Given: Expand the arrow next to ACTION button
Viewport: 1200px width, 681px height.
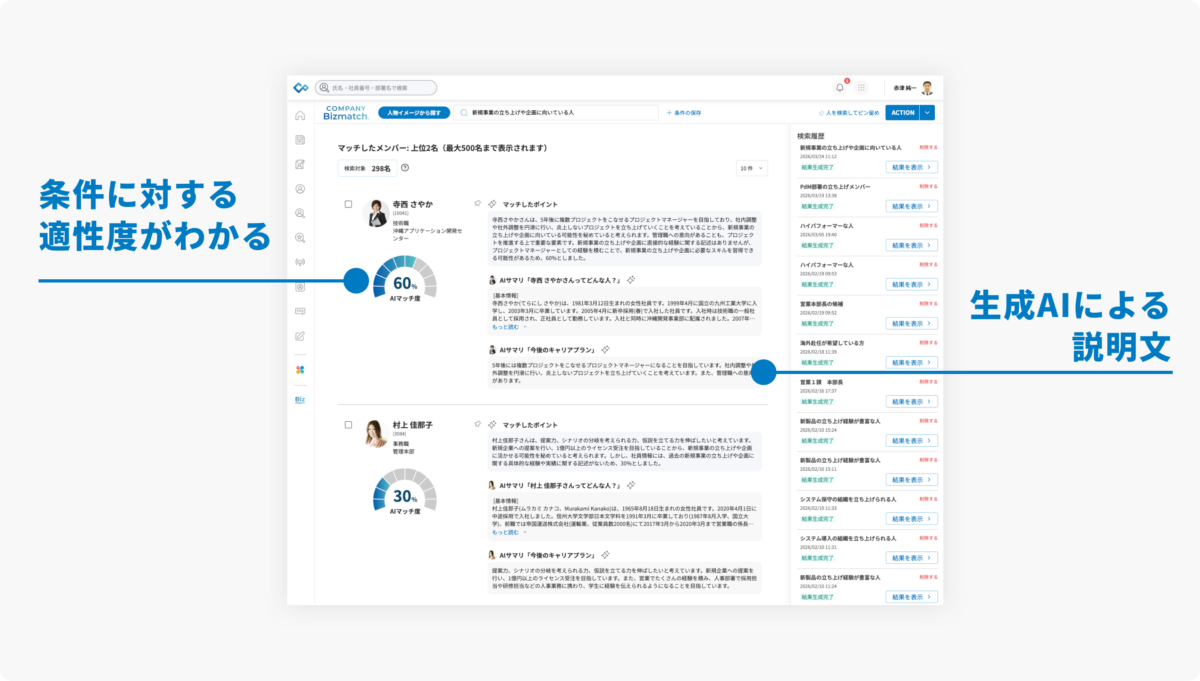Looking at the screenshot, I should click(x=928, y=113).
